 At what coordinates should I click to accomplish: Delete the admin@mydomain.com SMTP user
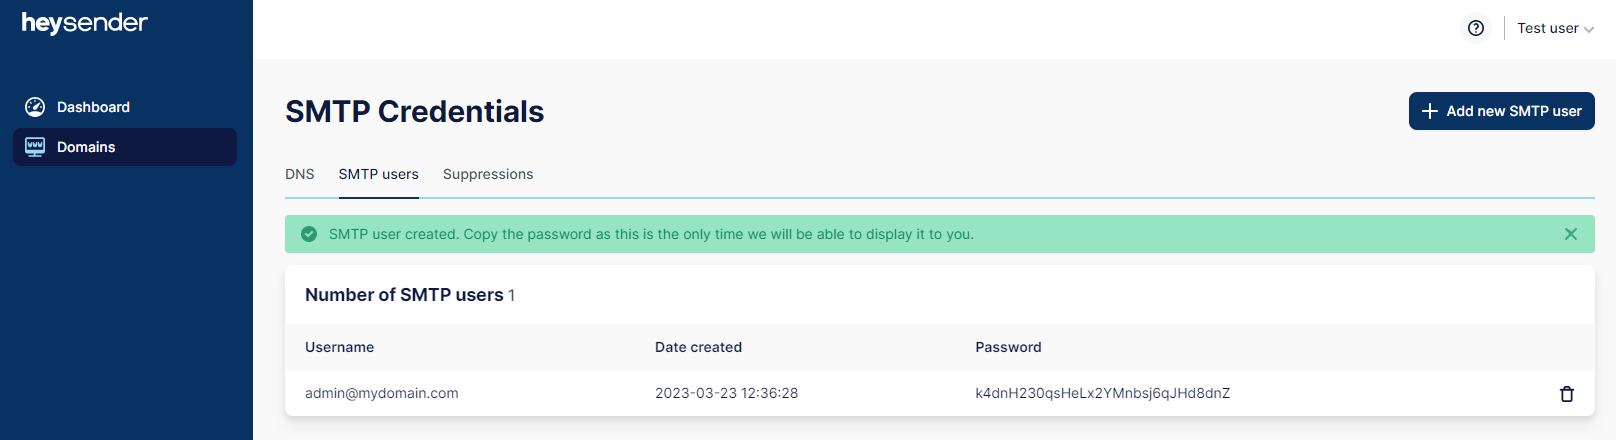tap(1567, 394)
